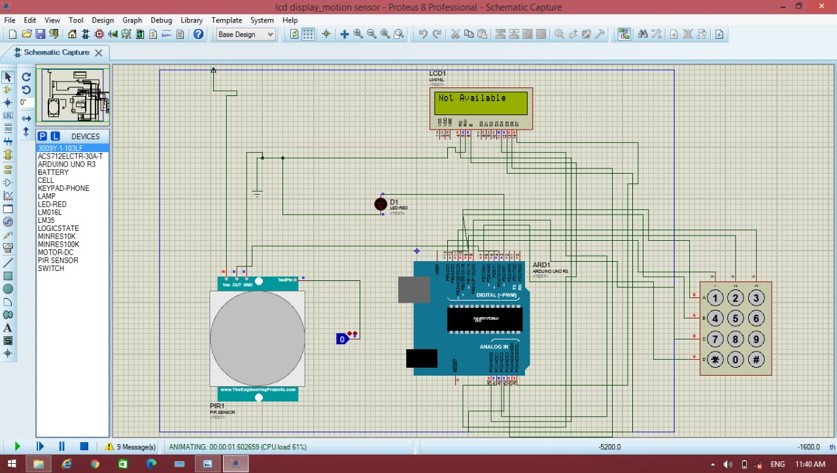
Task: Click the Undo arrow icon
Action: click(423, 34)
